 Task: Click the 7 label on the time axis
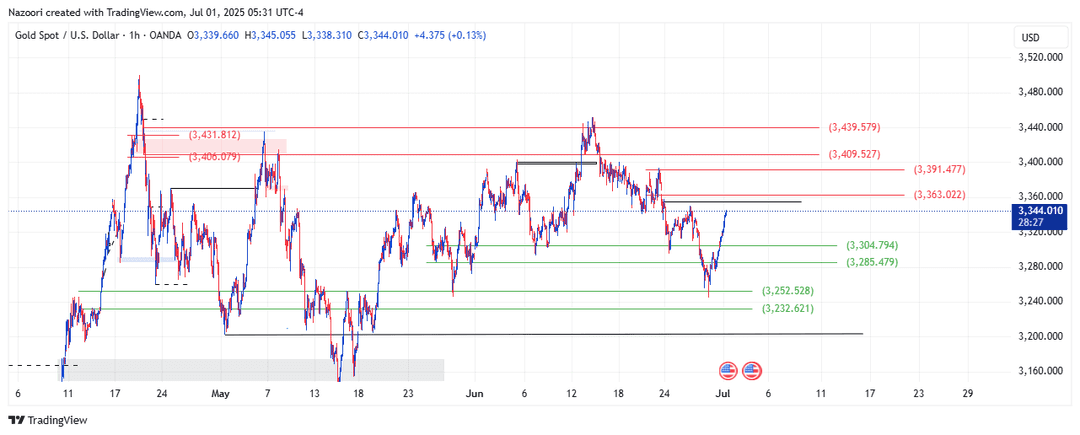(x=269, y=394)
